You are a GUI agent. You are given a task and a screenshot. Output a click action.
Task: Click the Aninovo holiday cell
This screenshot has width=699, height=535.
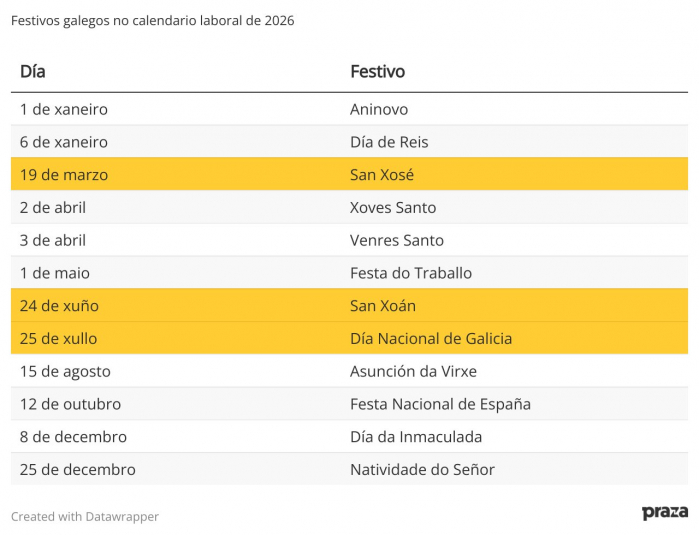(379, 109)
